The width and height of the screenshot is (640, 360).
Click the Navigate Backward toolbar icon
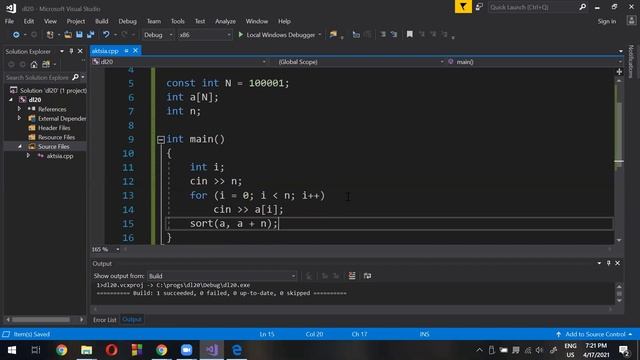[x=16, y=35]
